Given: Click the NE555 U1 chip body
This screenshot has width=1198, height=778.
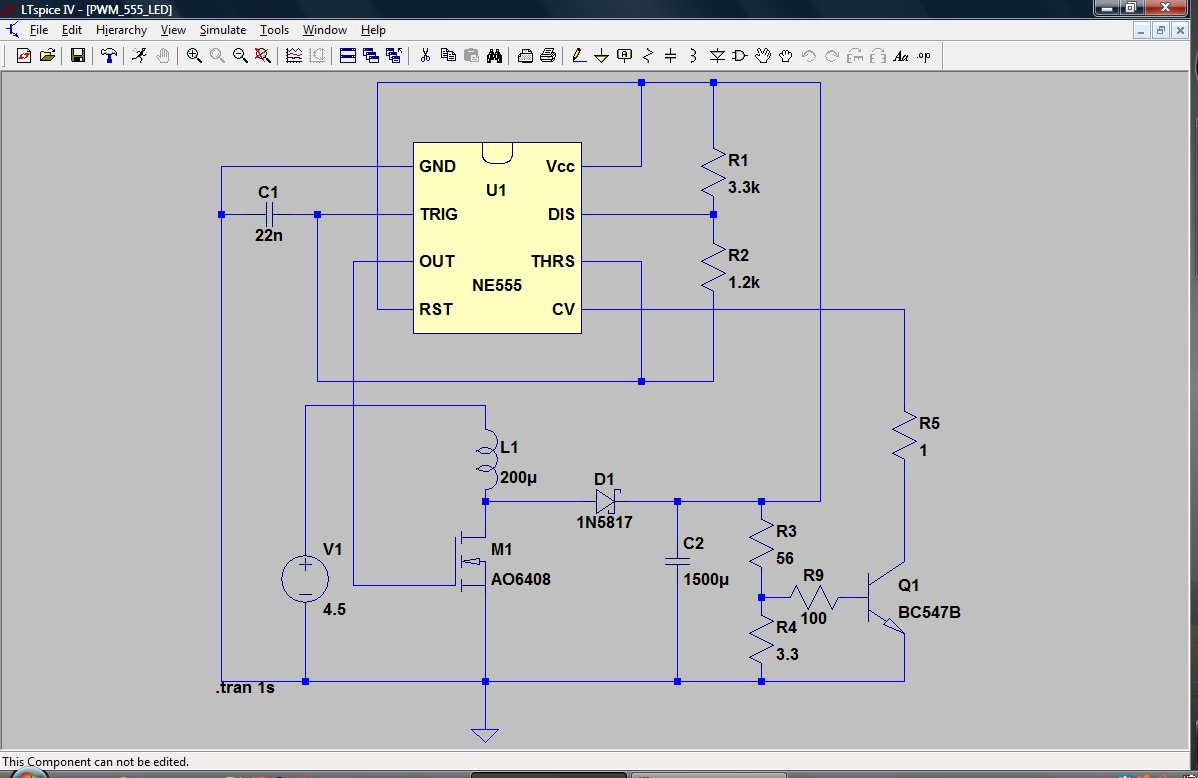Looking at the screenshot, I should pos(497,238).
